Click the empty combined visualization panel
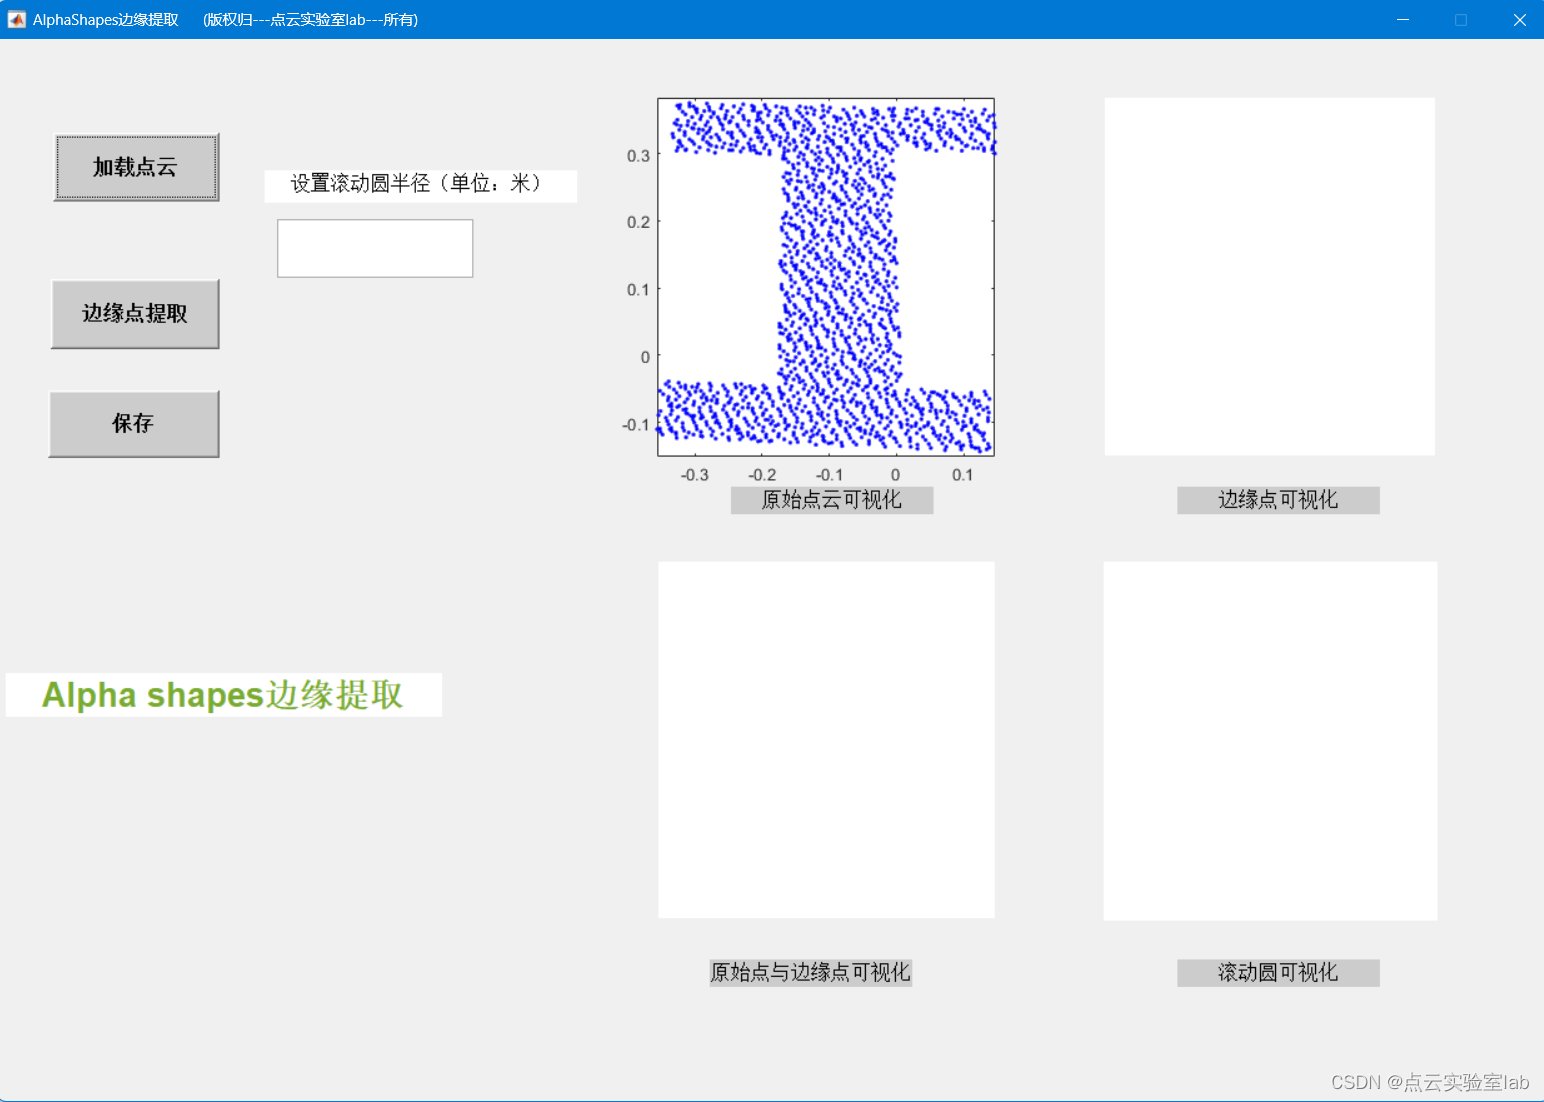The width and height of the screenshot is (1544, 1102). [826, 738]
